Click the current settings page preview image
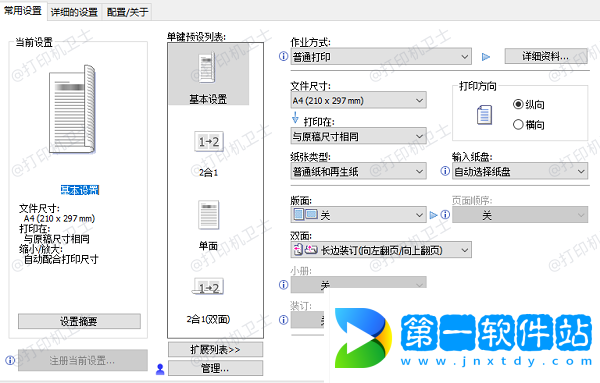This screenshot has height=383, width=600. point(73,109)
